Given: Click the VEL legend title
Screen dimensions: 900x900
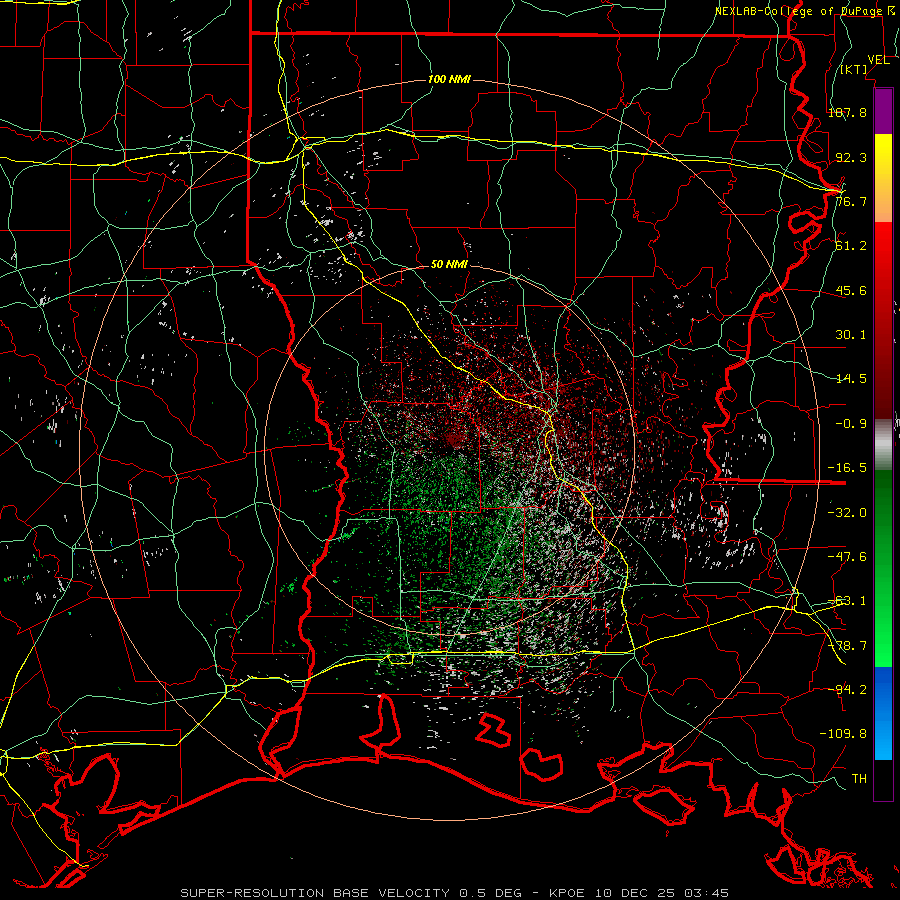Looking at the screenshot, I should click(x=879, y=60).
